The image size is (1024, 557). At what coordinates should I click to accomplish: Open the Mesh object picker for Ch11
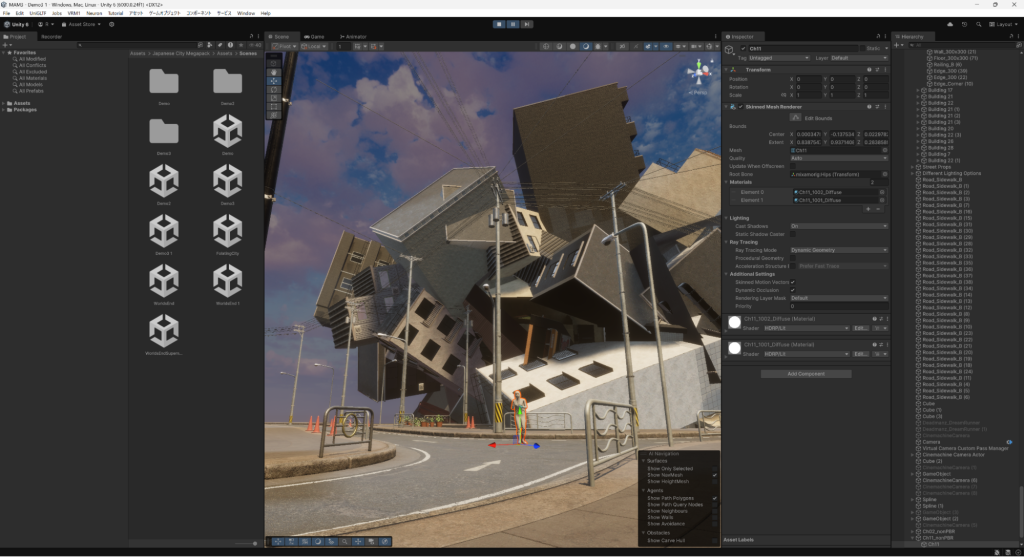coord(883,150)
